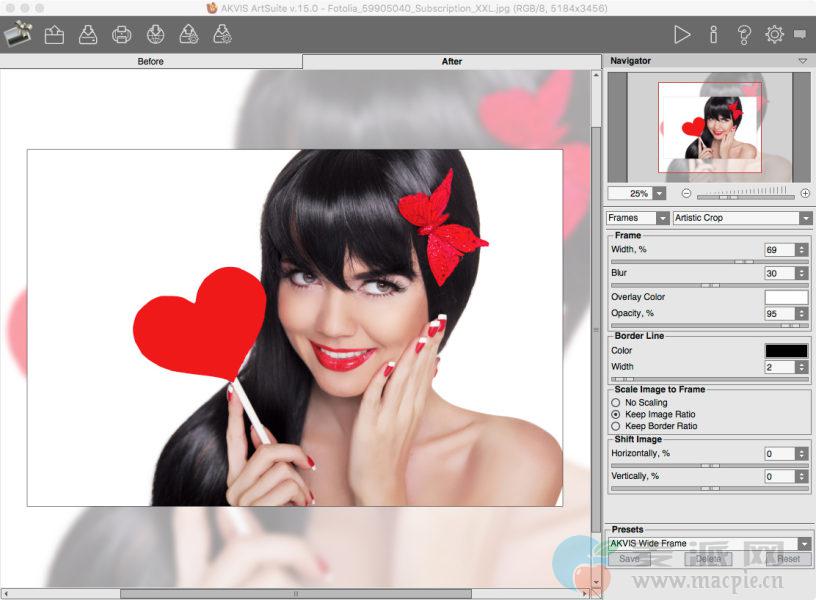Click the Open image icon in toolbar
Screen dimensions: 816x600
coord(54,36)
